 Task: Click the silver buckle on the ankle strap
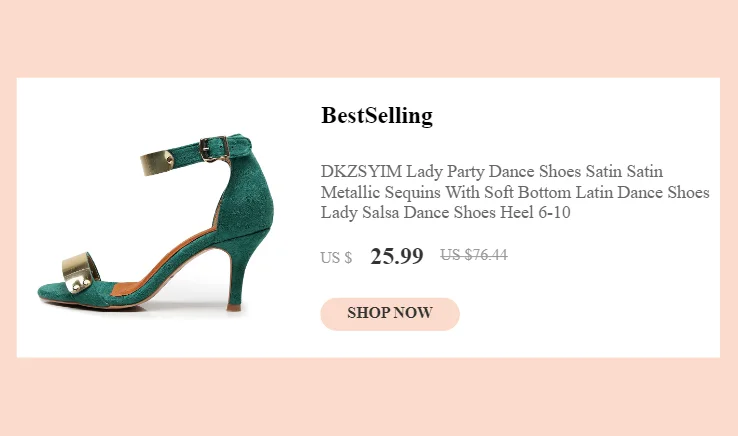208,149
